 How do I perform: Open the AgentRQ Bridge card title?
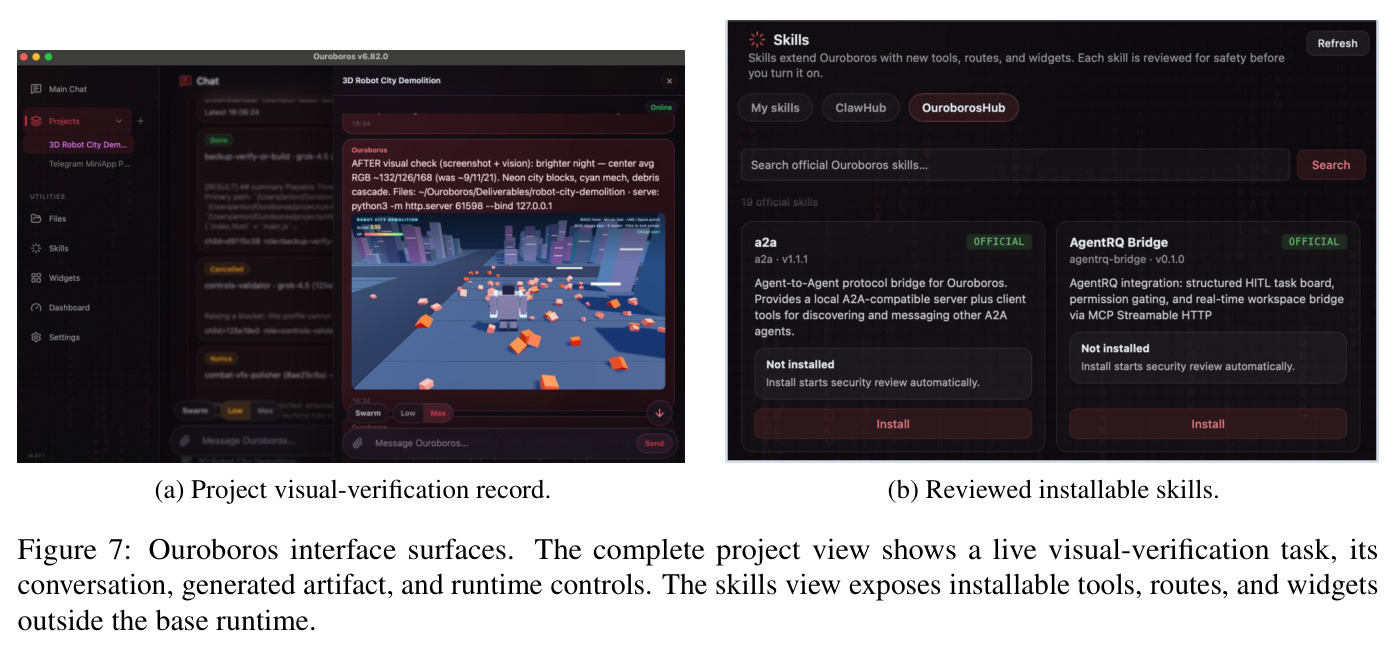pos(1118,242)
